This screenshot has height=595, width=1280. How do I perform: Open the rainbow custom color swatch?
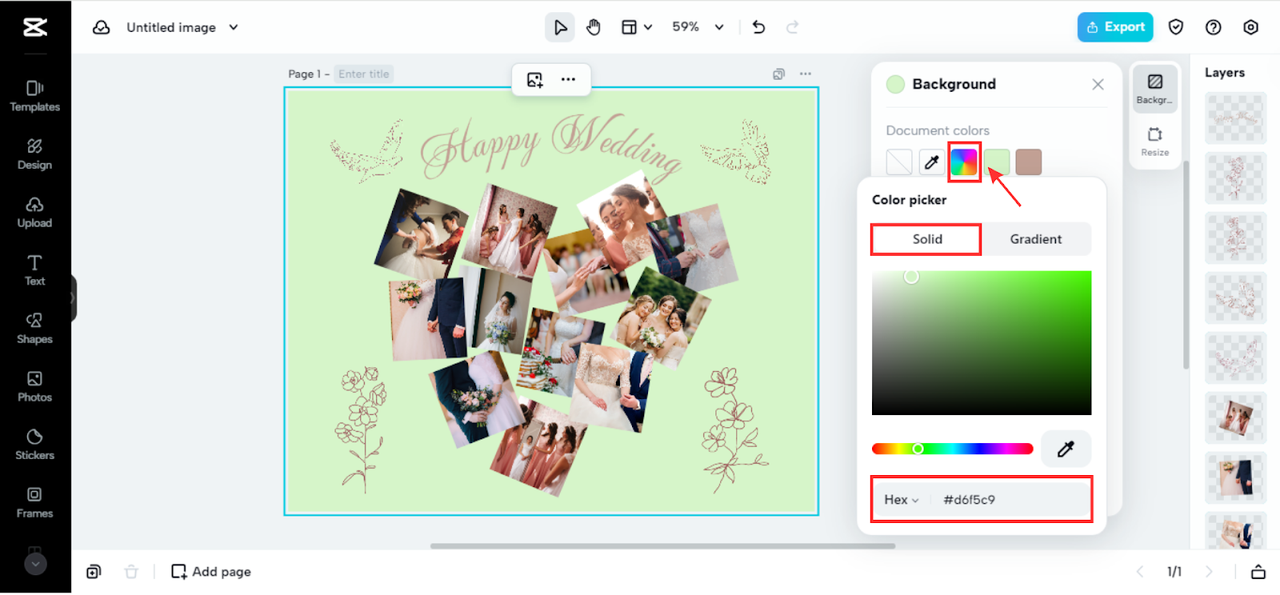click(964, 162)
